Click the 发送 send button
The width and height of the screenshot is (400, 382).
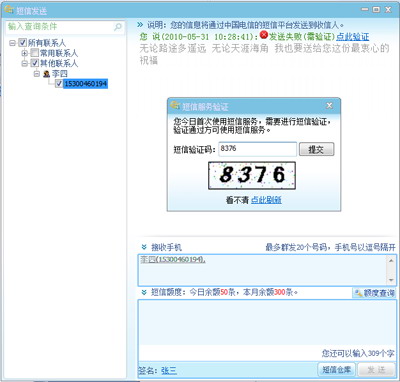coord(376,369)
